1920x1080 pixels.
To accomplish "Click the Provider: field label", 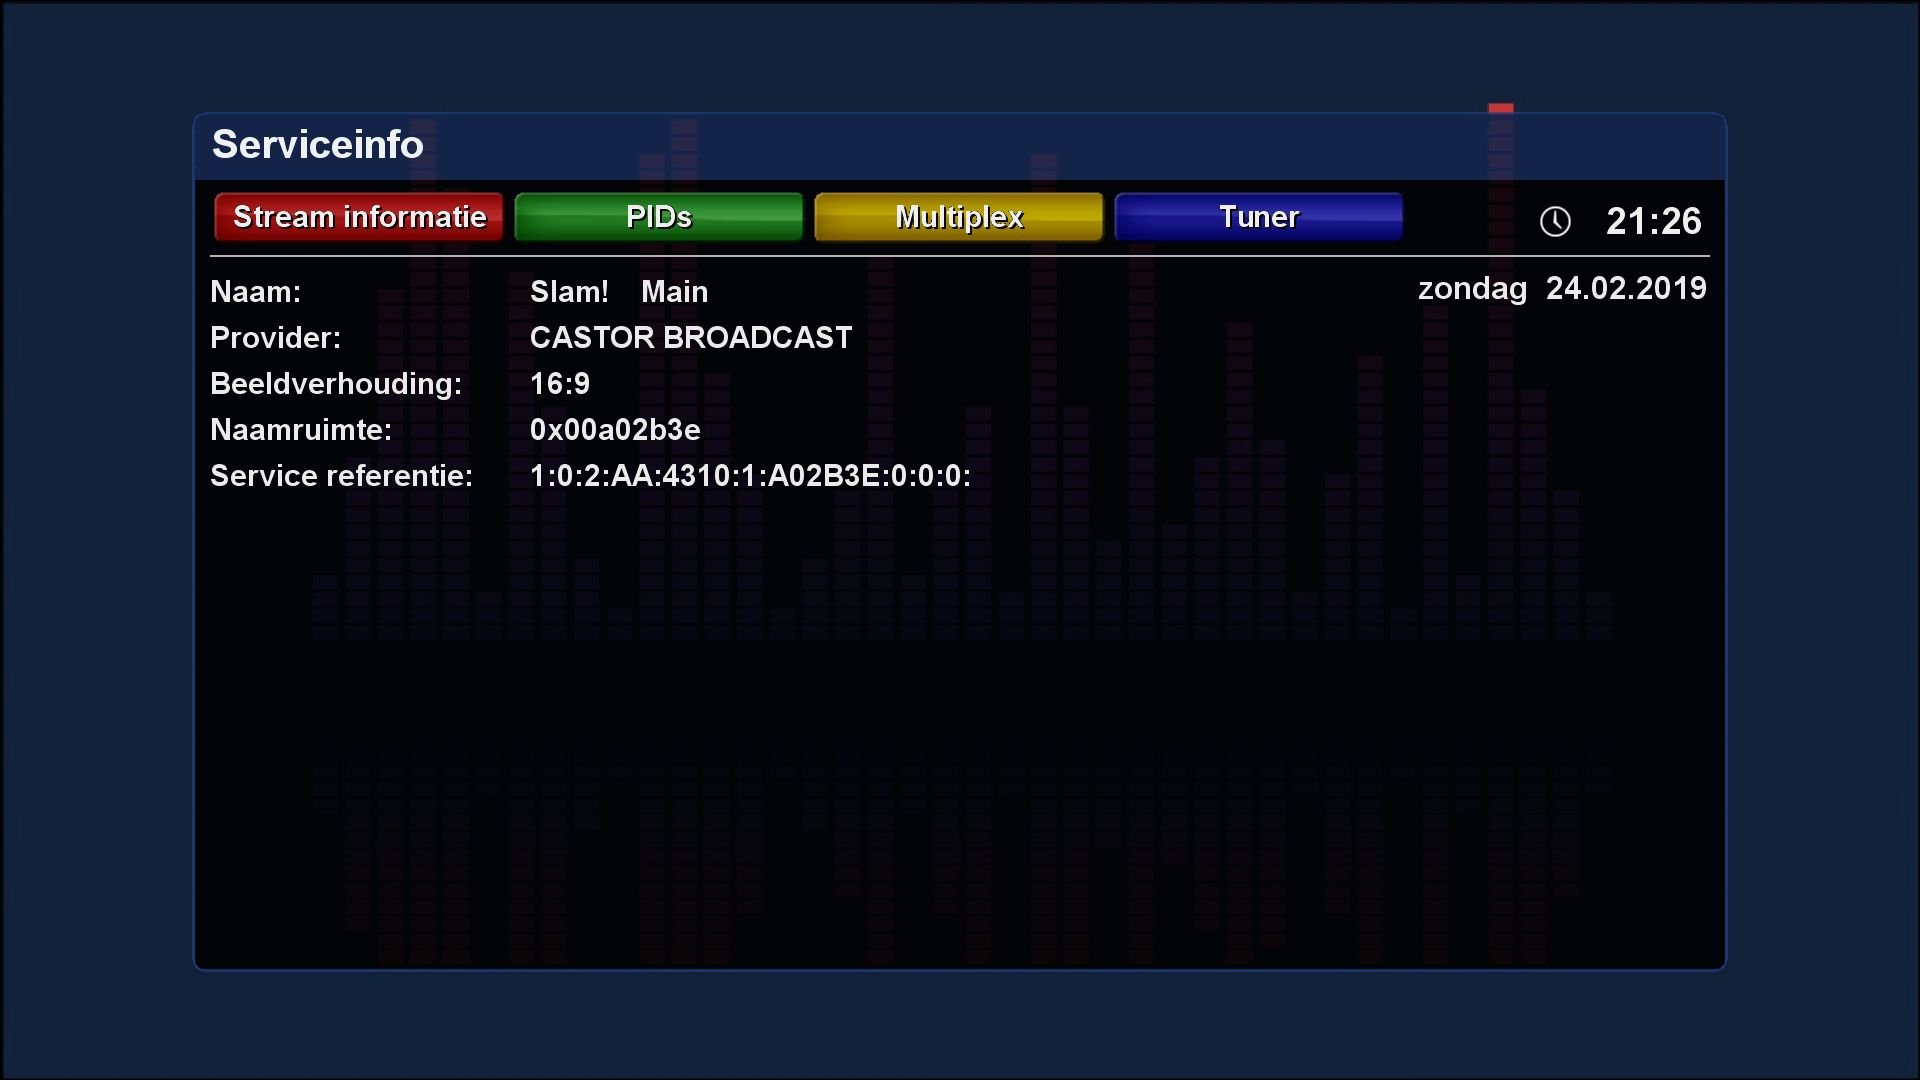I will click(x=275, y=337).
